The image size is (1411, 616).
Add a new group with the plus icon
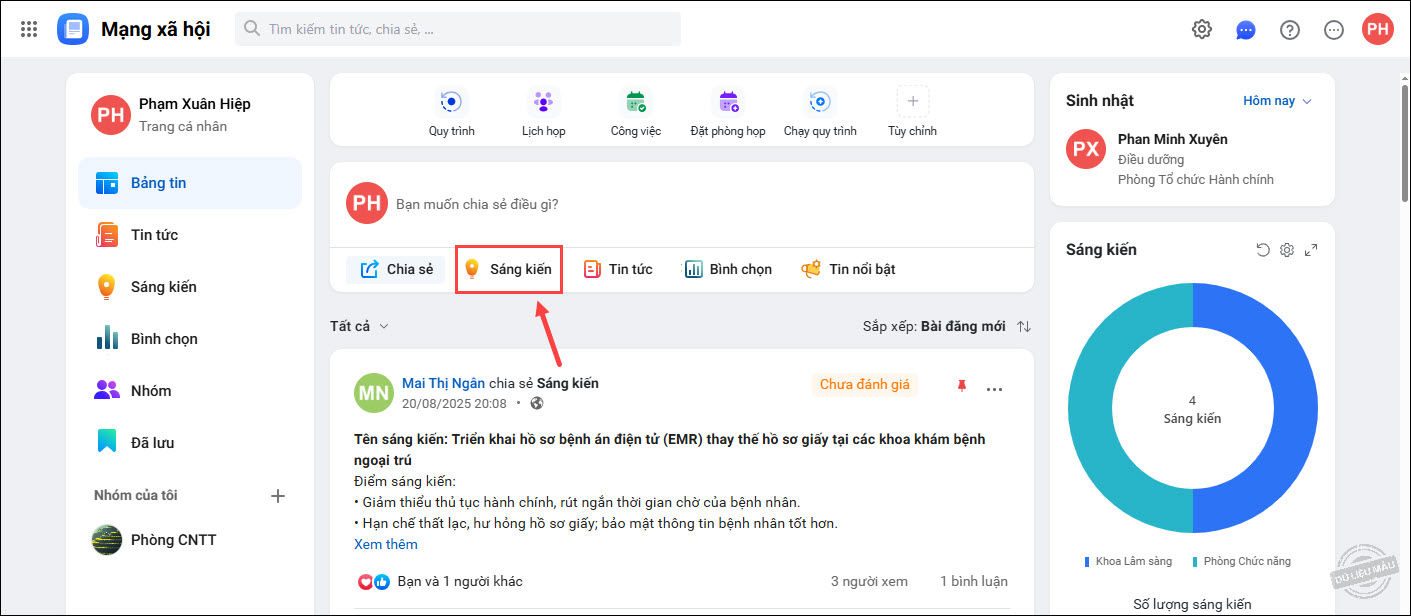click(279, 496)
